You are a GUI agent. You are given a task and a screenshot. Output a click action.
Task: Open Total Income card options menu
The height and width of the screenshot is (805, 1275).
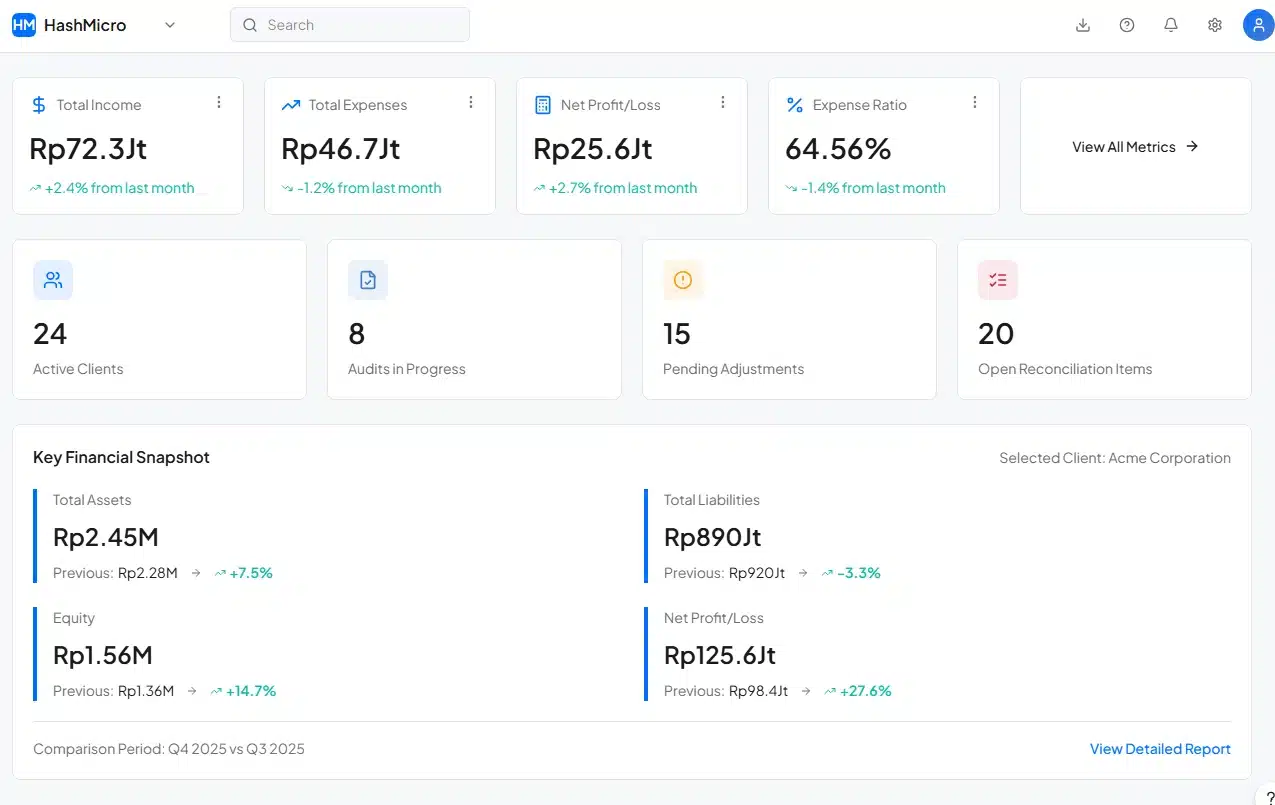coord(219,102)
